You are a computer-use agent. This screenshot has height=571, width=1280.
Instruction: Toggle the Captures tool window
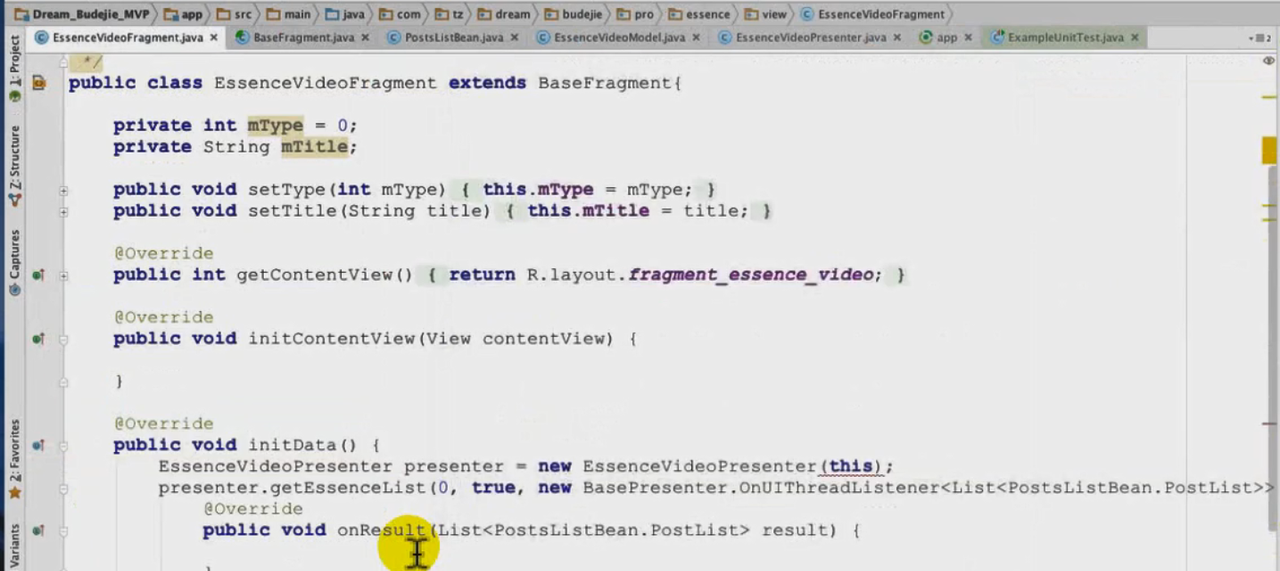(14, 262)
